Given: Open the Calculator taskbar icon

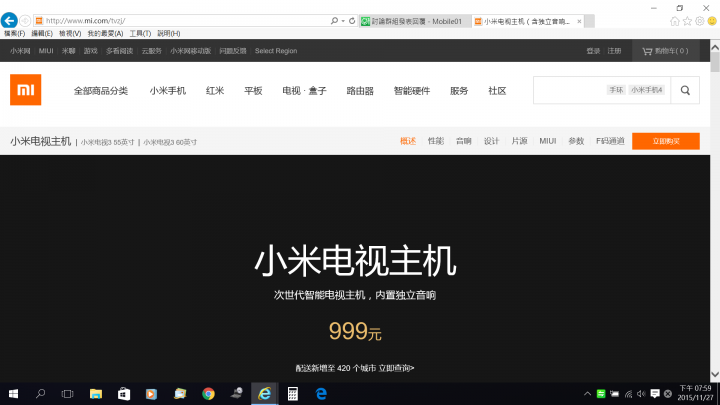Looking at the screenshot, I should (292, 394).
